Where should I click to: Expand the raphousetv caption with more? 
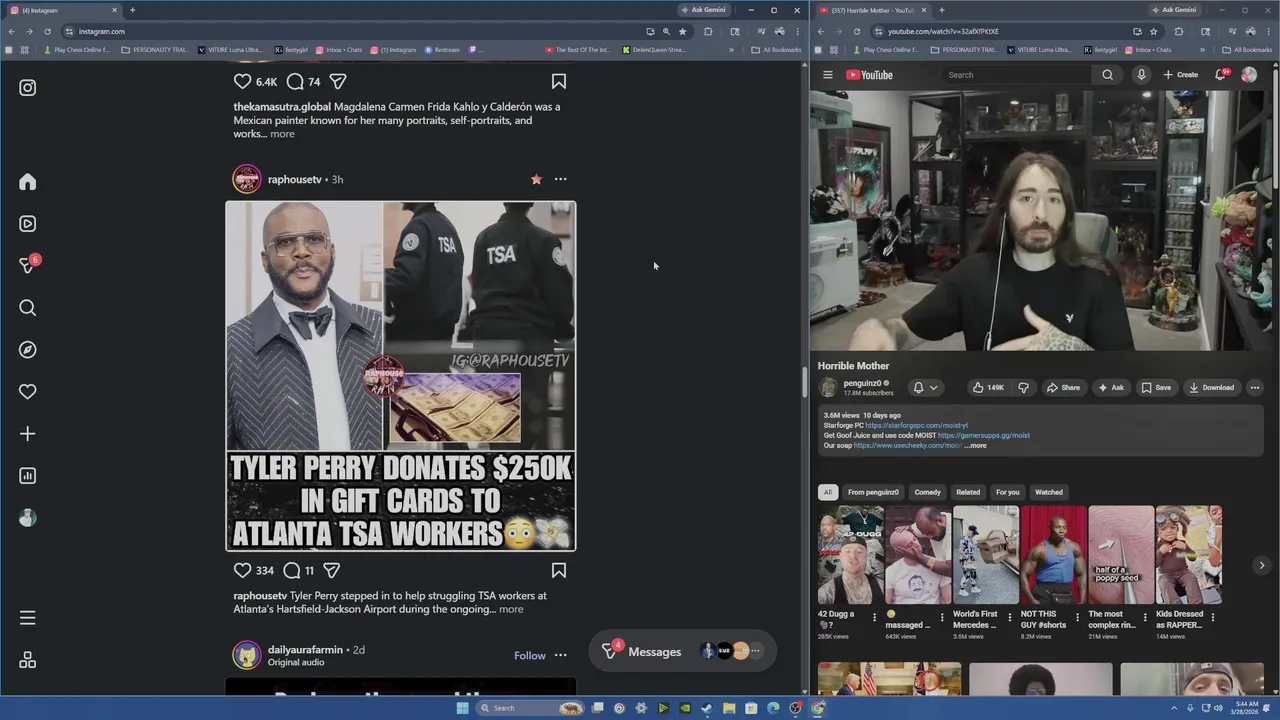click(511, 609)
